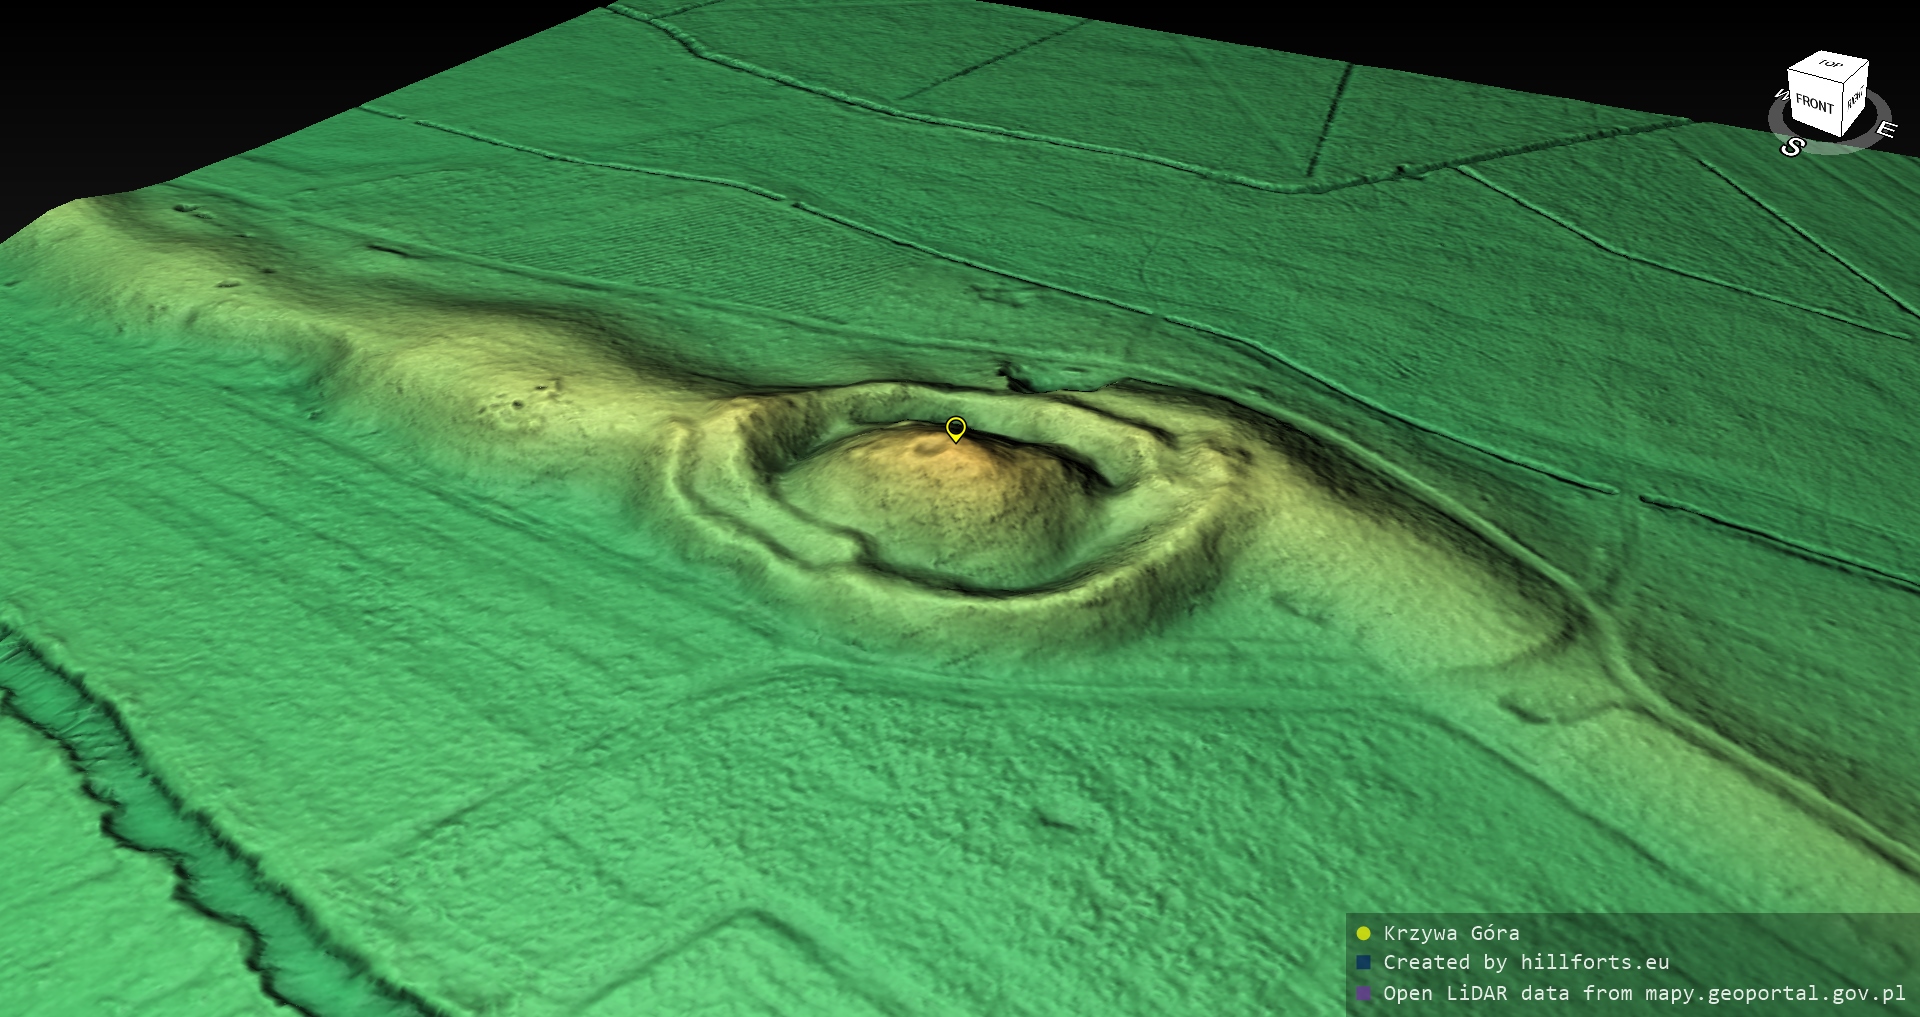The image size is (1920, 1017).
Task: Click the yellow location pin on the hilltop
Action: 955,429
